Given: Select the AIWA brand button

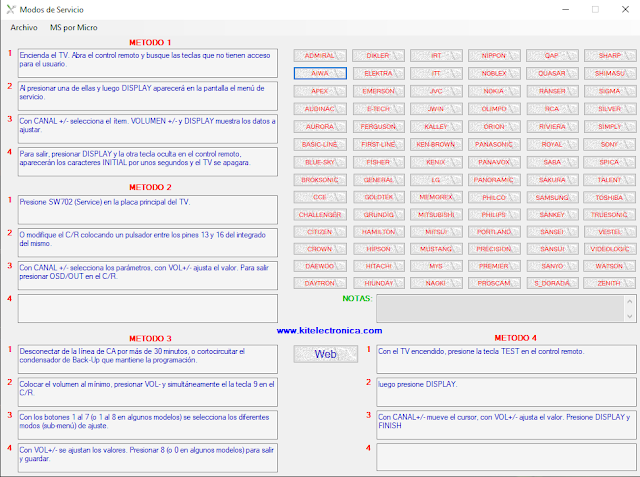Looking at the screenshot, I should (x=320, y=73).
